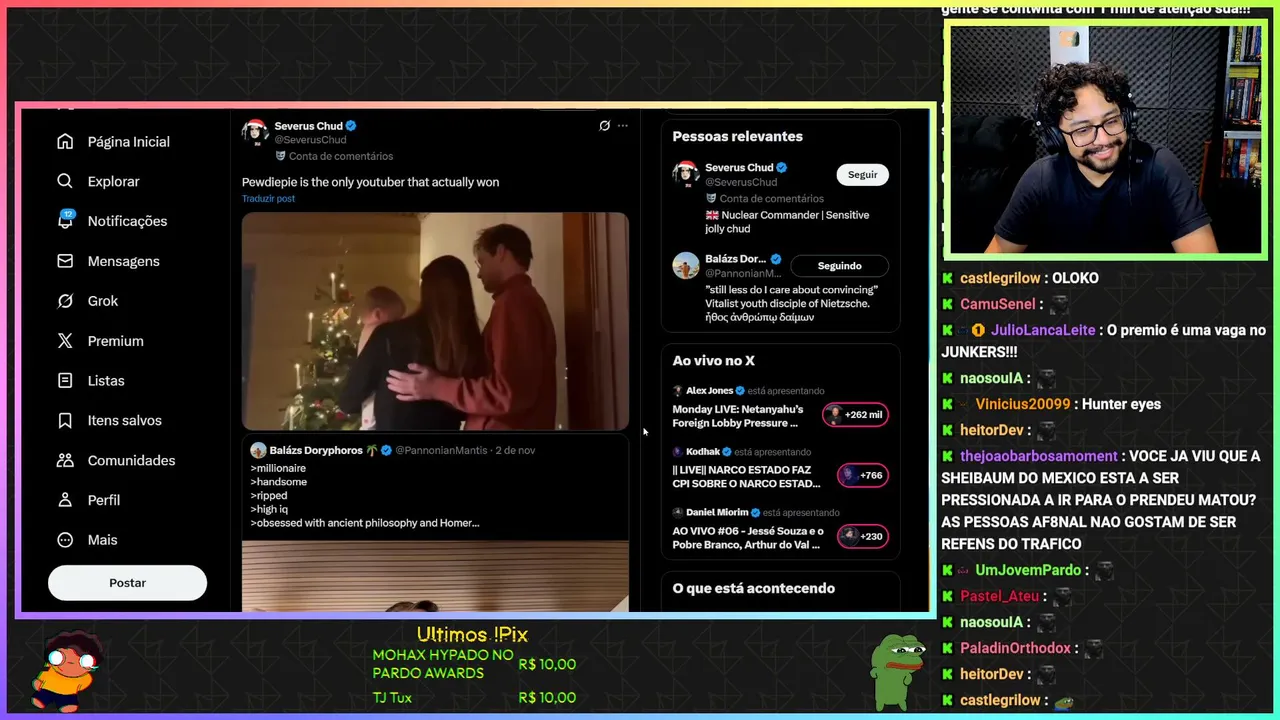The height and width of the screenshot is (720, 1280).
Task: Click '>obsessed with ancient philosophy' quoted line
Action: [x=365, y=523]
